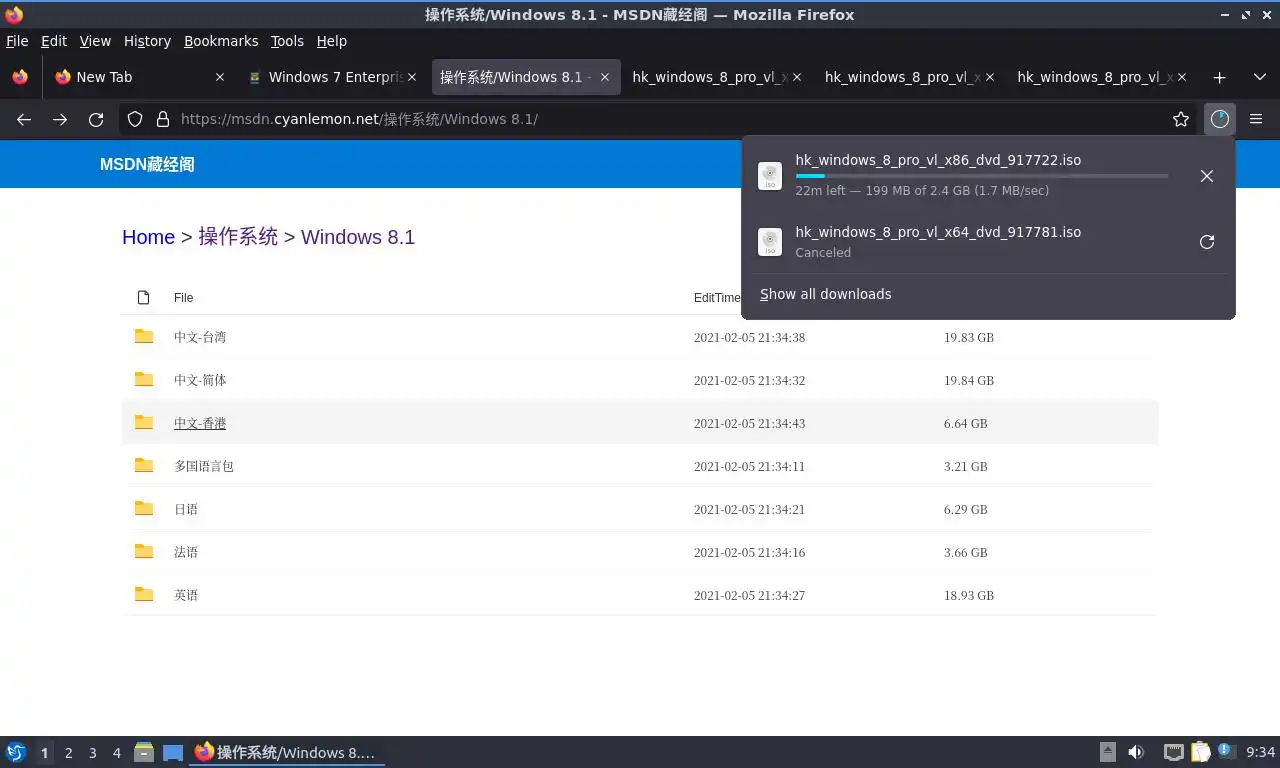The height and width of the screenshot is (768, 1280).
Task: Go forward one page
Action: 60,119
